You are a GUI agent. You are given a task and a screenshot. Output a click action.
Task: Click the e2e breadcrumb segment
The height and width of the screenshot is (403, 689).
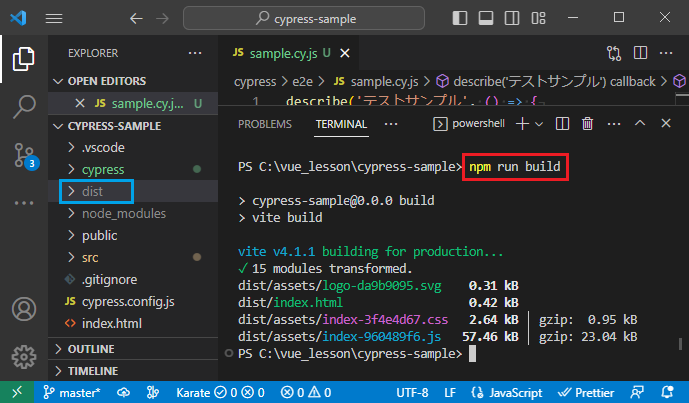tap(302, 82)
